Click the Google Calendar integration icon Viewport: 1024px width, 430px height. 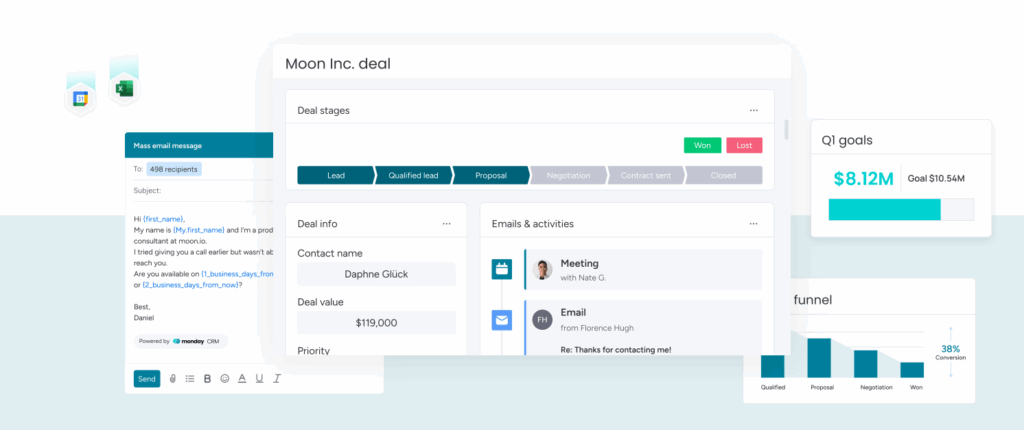[81, 98]
